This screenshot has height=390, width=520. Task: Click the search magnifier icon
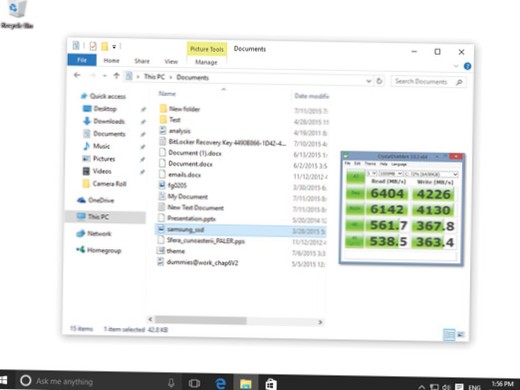(459, 82)
